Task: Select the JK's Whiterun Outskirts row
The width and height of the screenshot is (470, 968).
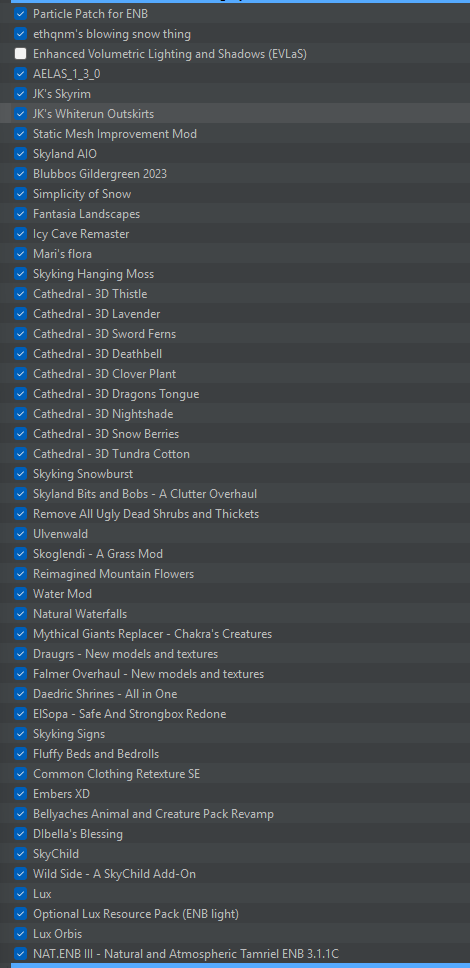Action: [235, 114]
